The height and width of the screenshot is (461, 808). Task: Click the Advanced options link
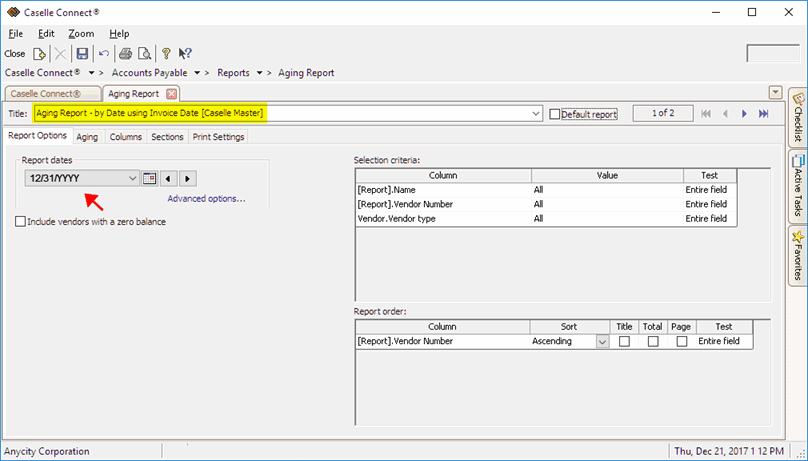click(x=206, y=199)
